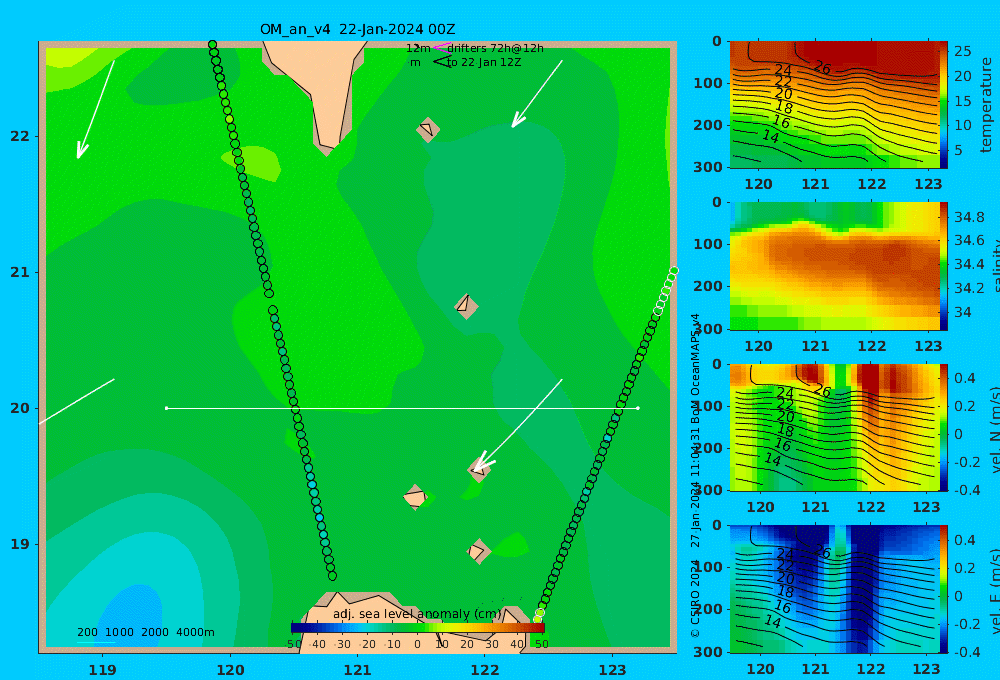Click the island marker near 18.95N 121.95E
Viewport: 1000px width, 680px height.
[x=478, y=551]
